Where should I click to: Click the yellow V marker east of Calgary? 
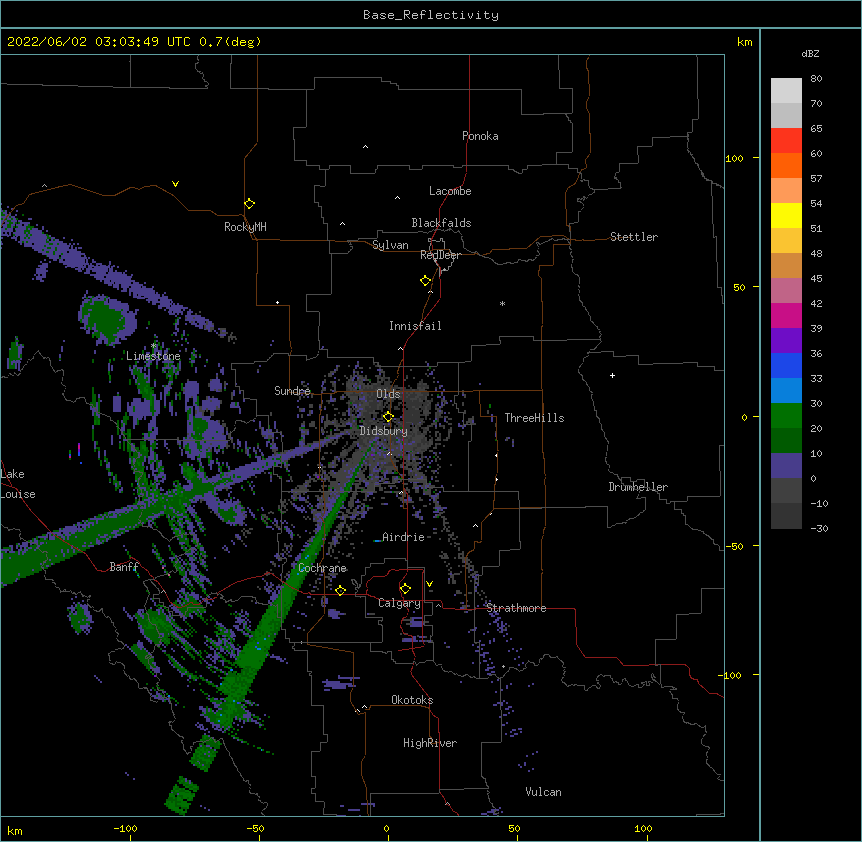click(429, 583)
